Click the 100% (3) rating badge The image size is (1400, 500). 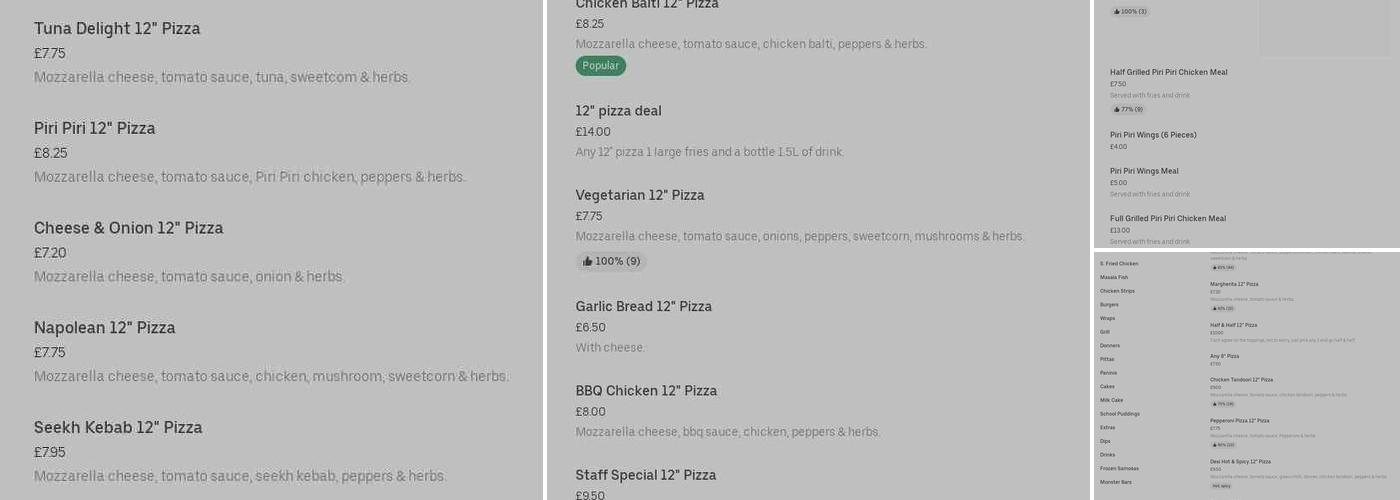pyautogui.click(x=1130, y=12)
